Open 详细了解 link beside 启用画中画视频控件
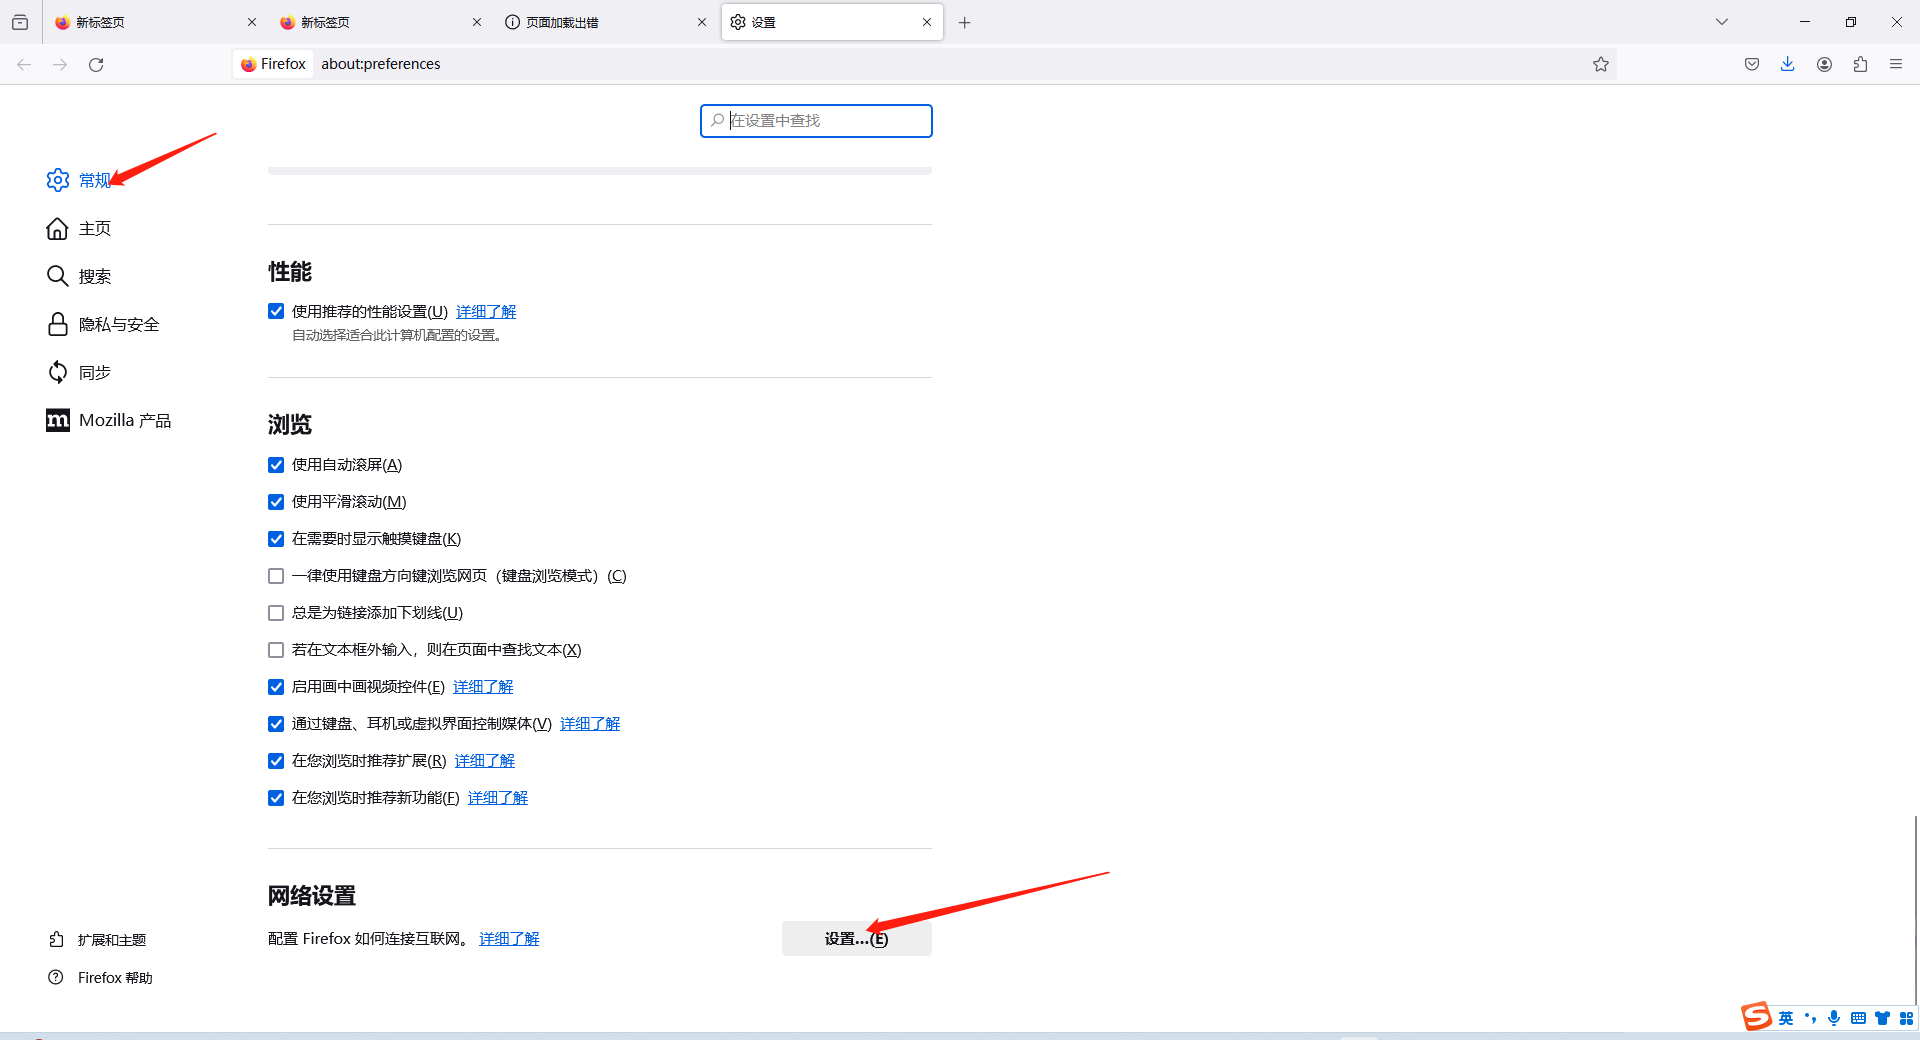Viewport: 1920px width, 1040px height. tap(483, 687)
